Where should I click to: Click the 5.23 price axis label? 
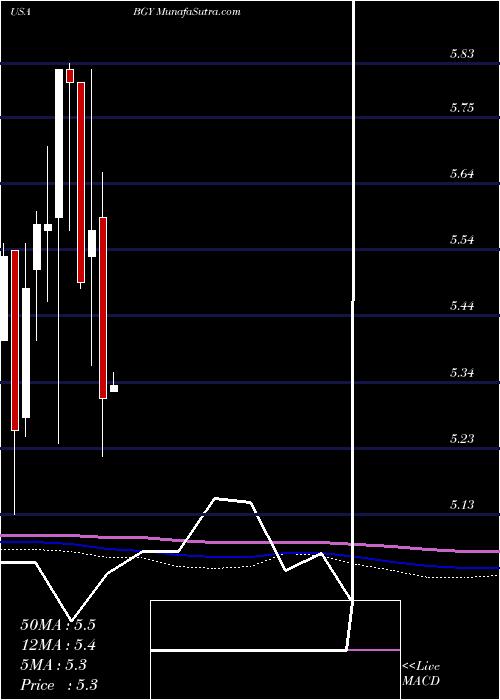tap(462, 439)
